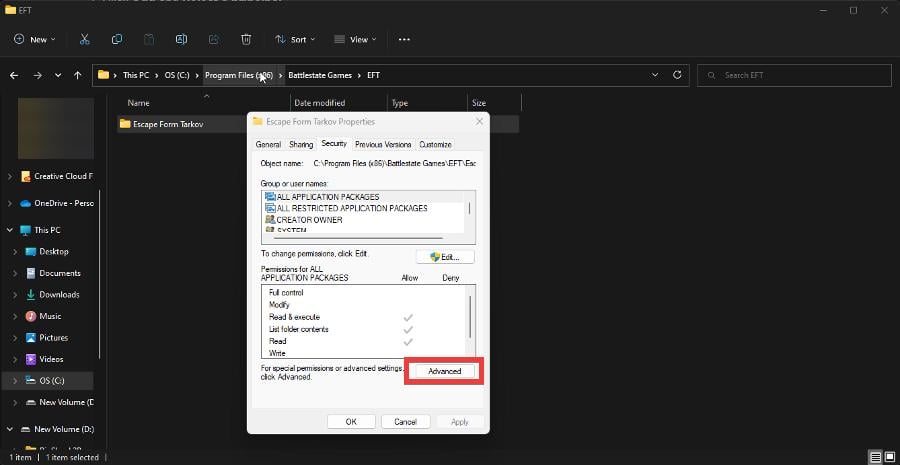
Task: Click OS (C:) breadcrumb in address bar
Action: point(177,75)
